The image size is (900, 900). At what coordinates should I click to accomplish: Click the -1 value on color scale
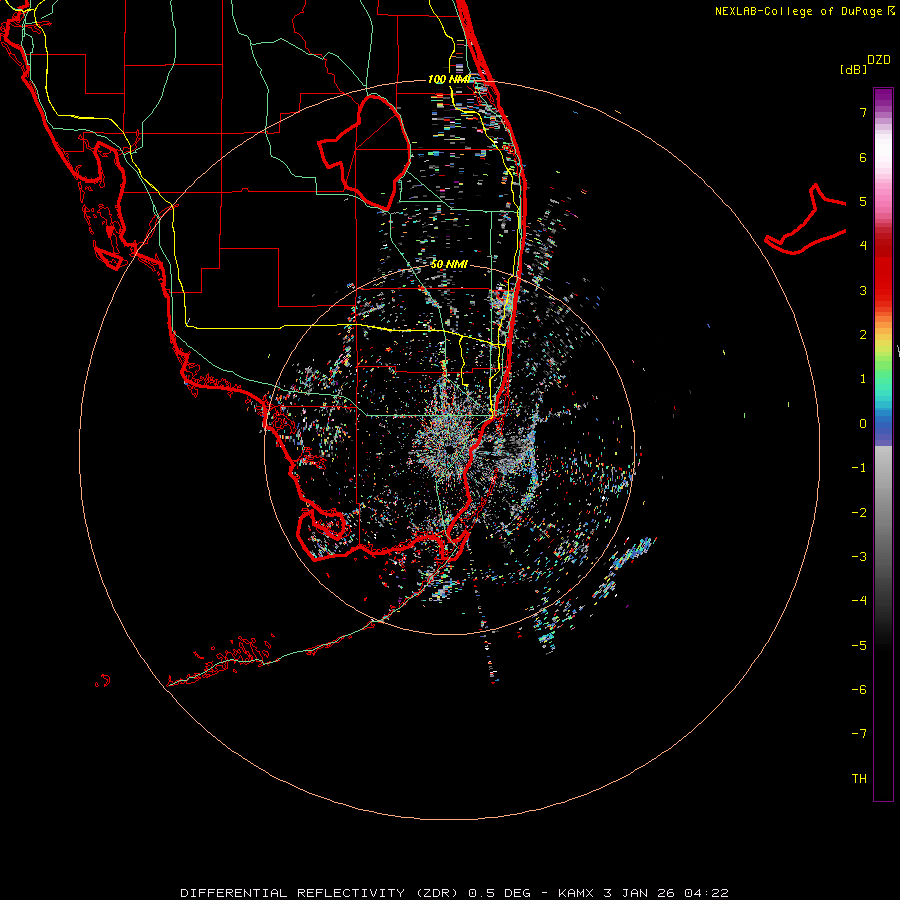coord(859,468)
